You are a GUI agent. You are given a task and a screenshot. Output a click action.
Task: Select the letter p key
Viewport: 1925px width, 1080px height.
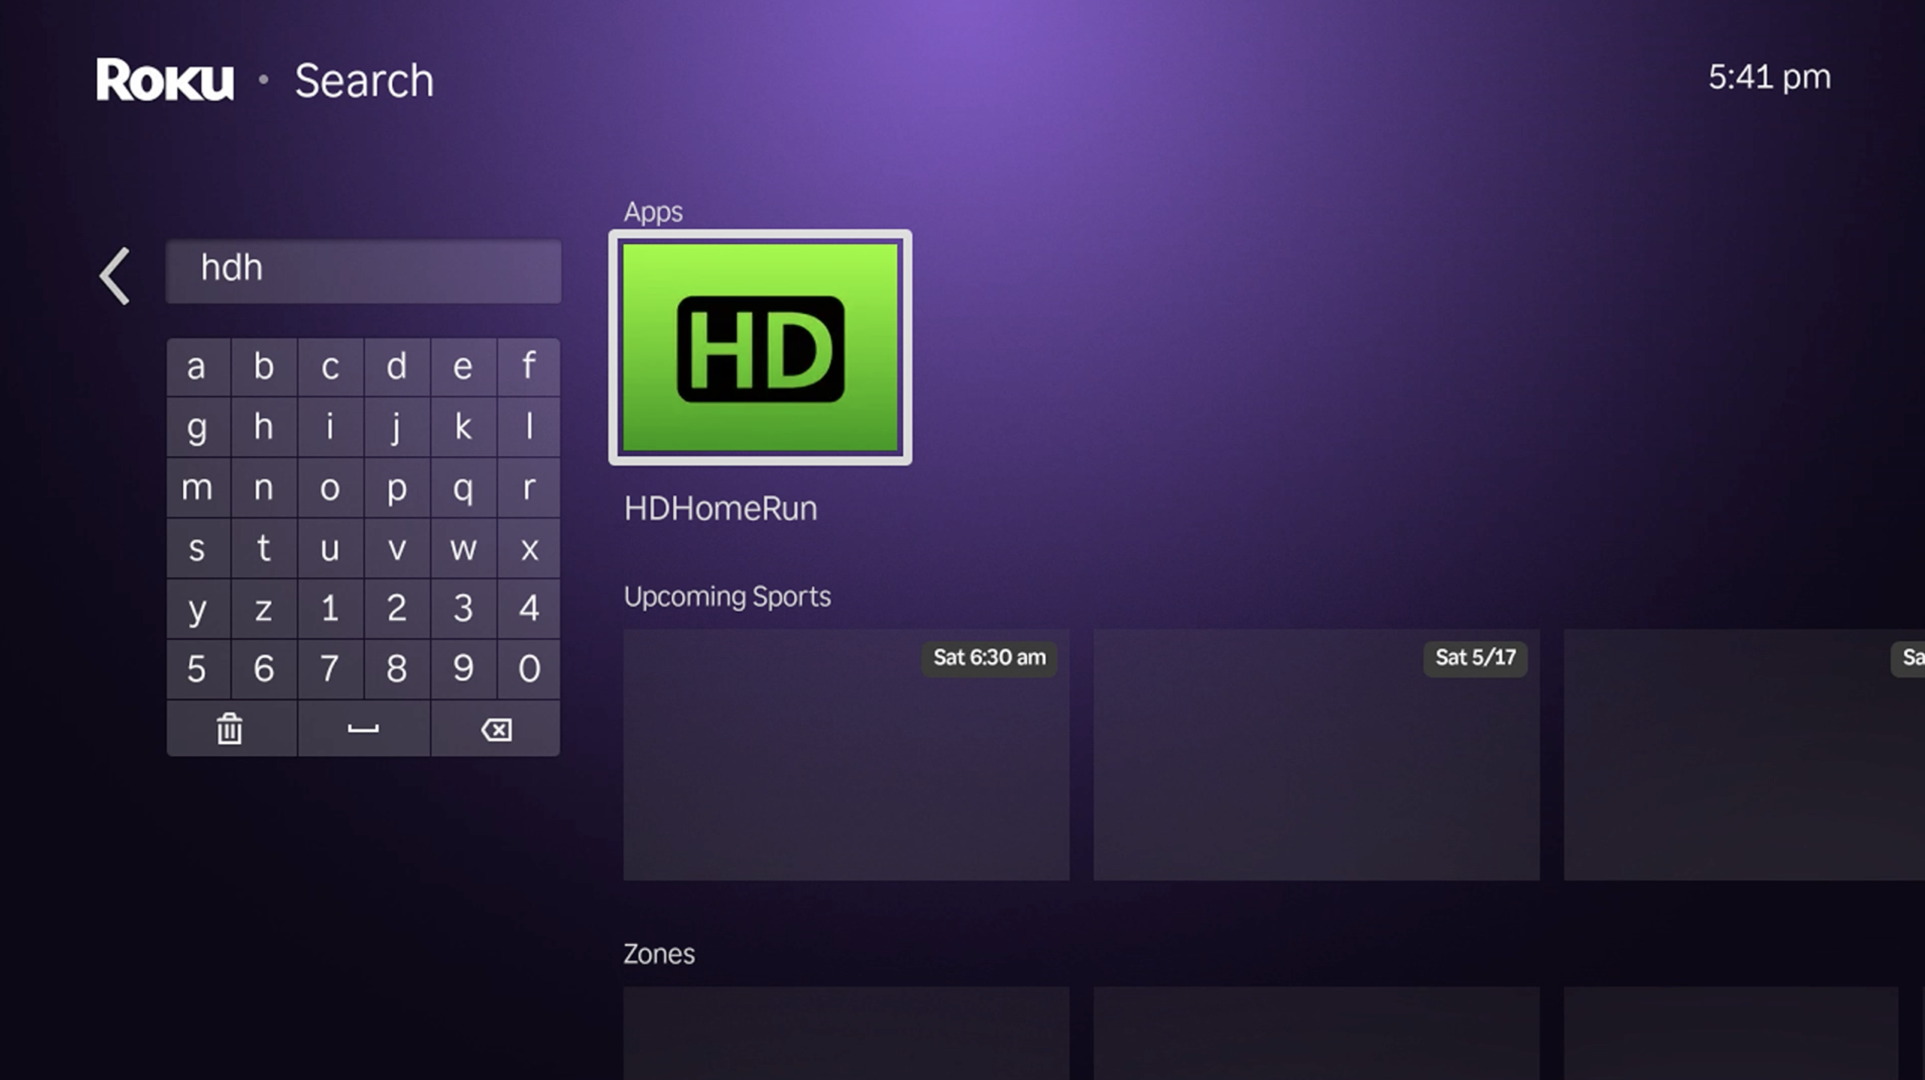(x=397, y=488)
